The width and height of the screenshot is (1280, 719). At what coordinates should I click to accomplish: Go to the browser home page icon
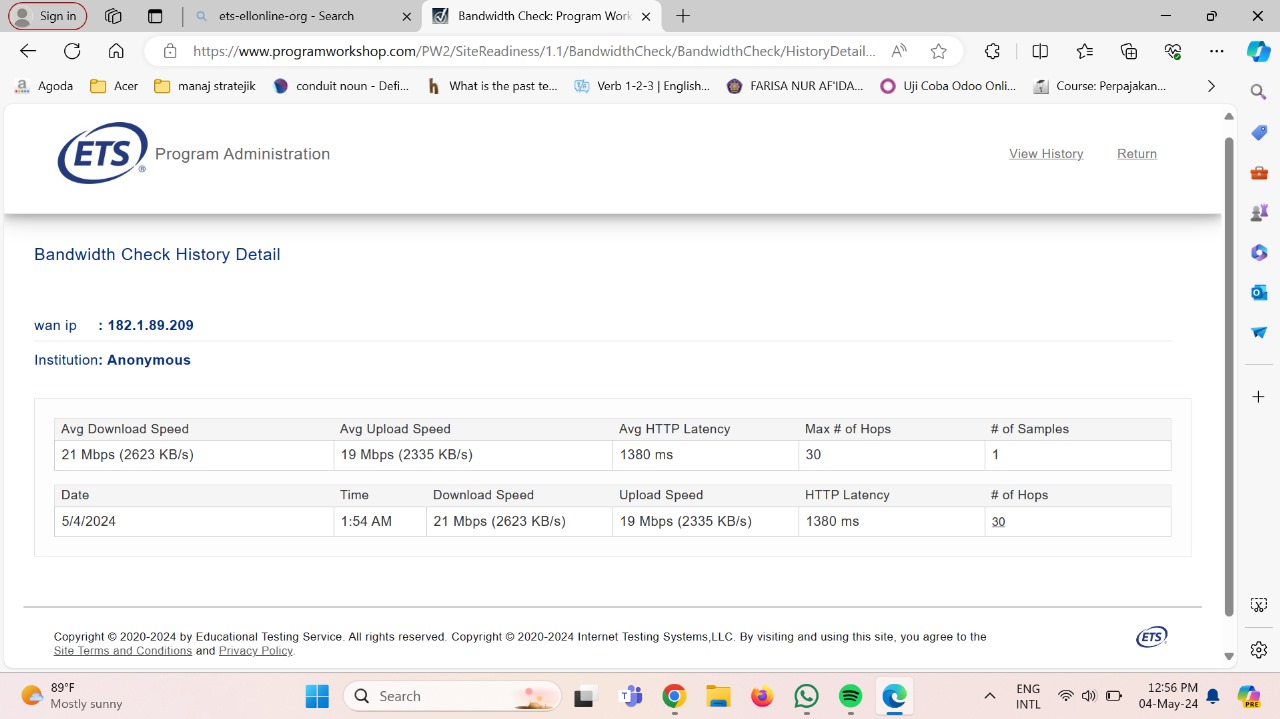[116, 51]
